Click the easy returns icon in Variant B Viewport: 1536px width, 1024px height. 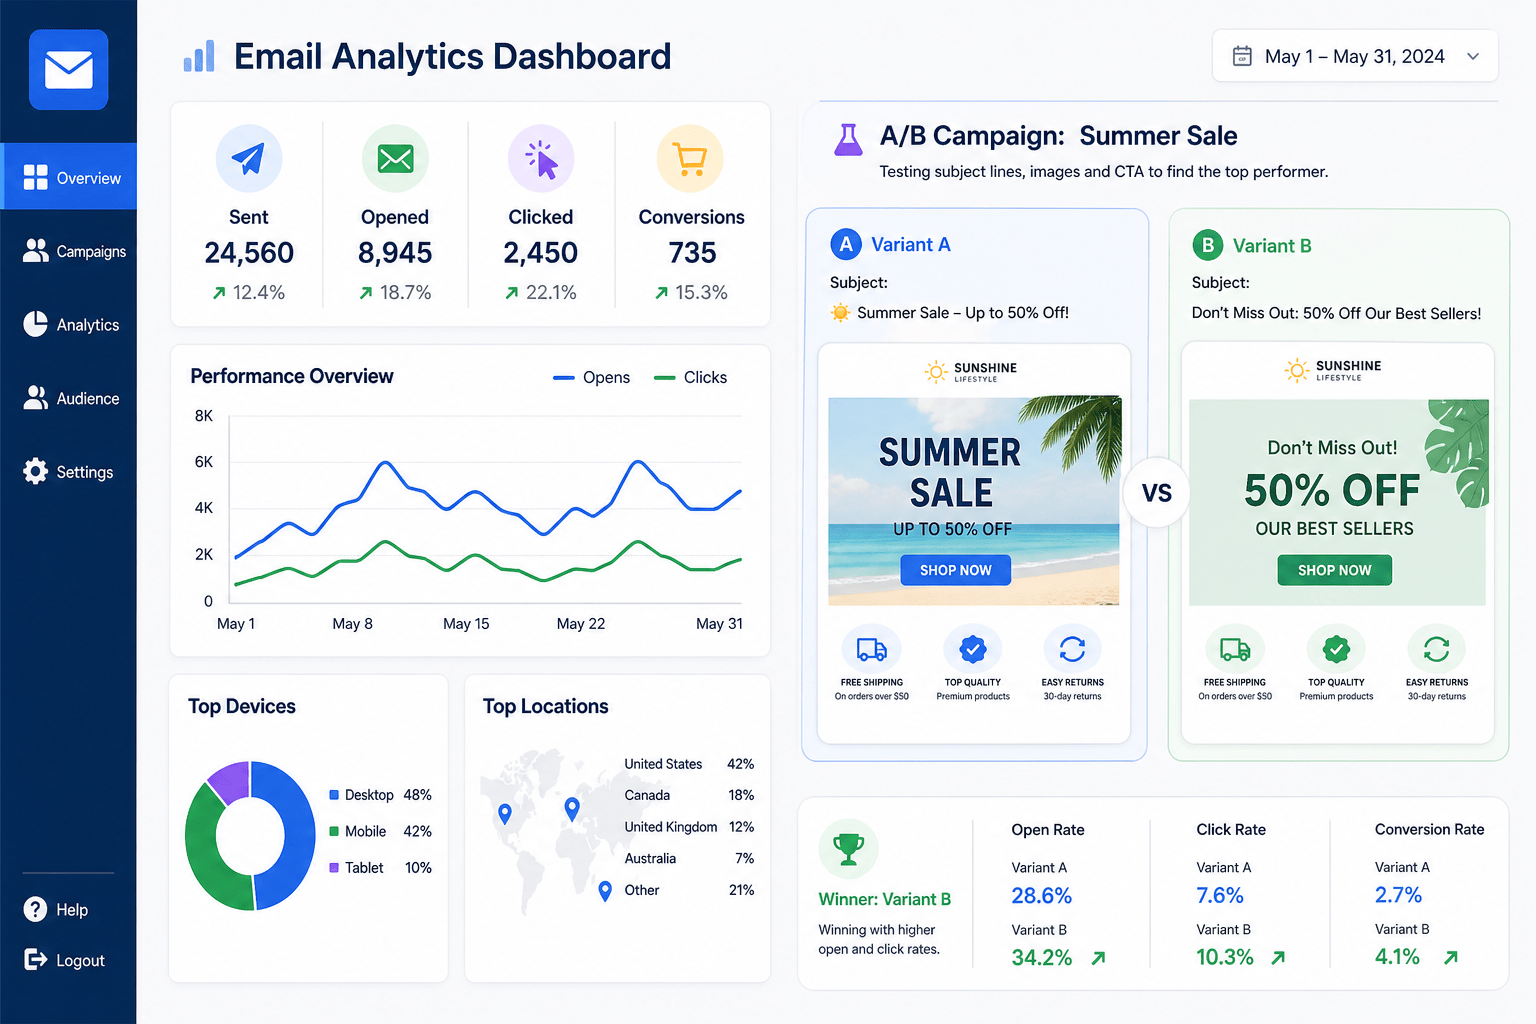click(1436, 650)
